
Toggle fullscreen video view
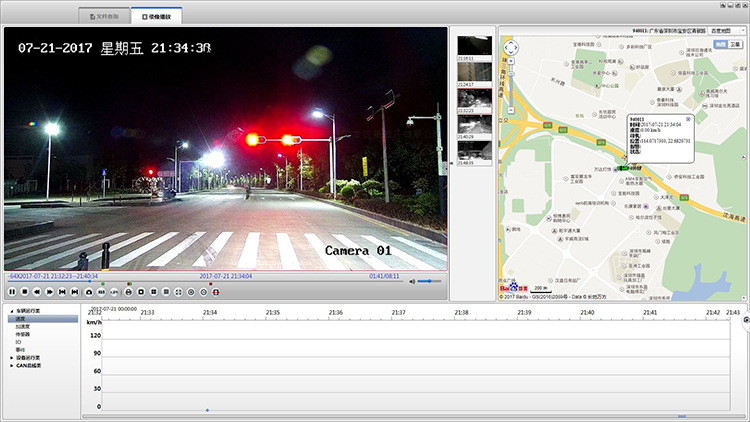coord(178,291)
